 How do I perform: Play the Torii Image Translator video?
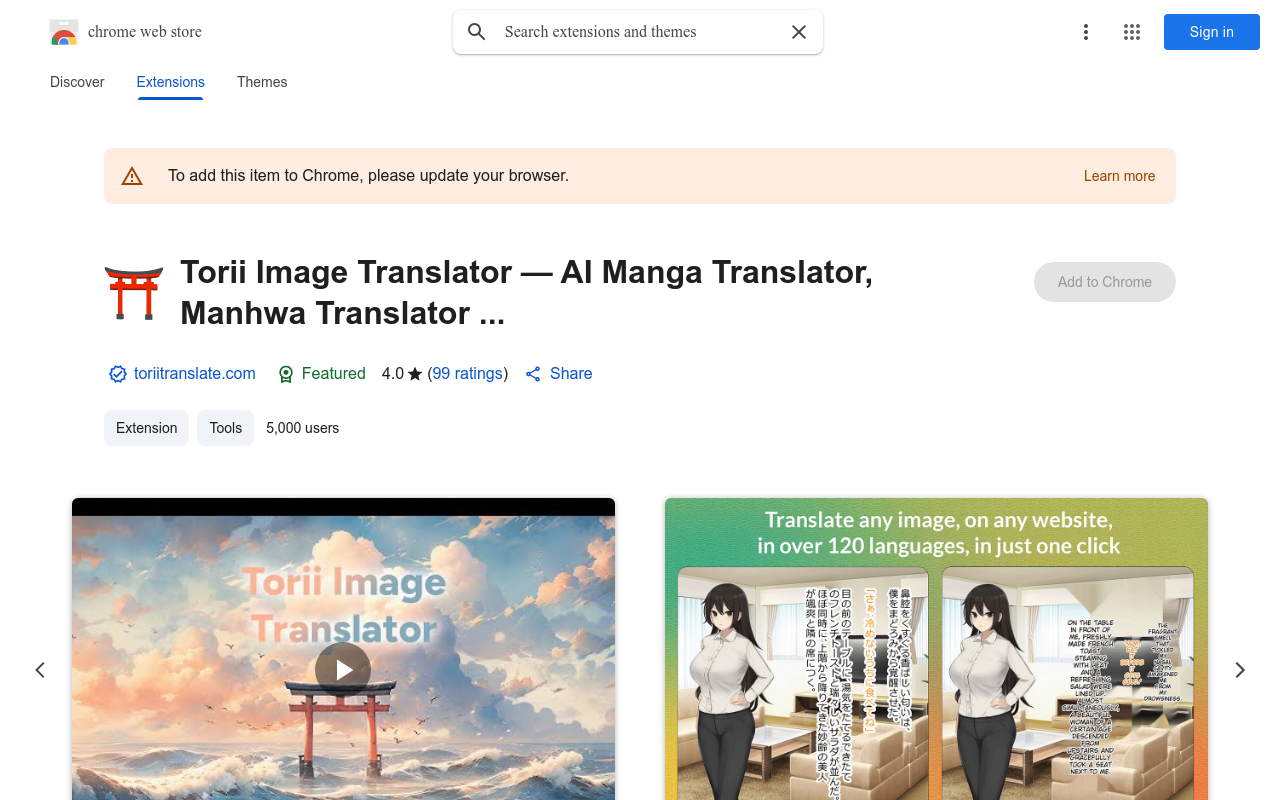tap(343, 670)
